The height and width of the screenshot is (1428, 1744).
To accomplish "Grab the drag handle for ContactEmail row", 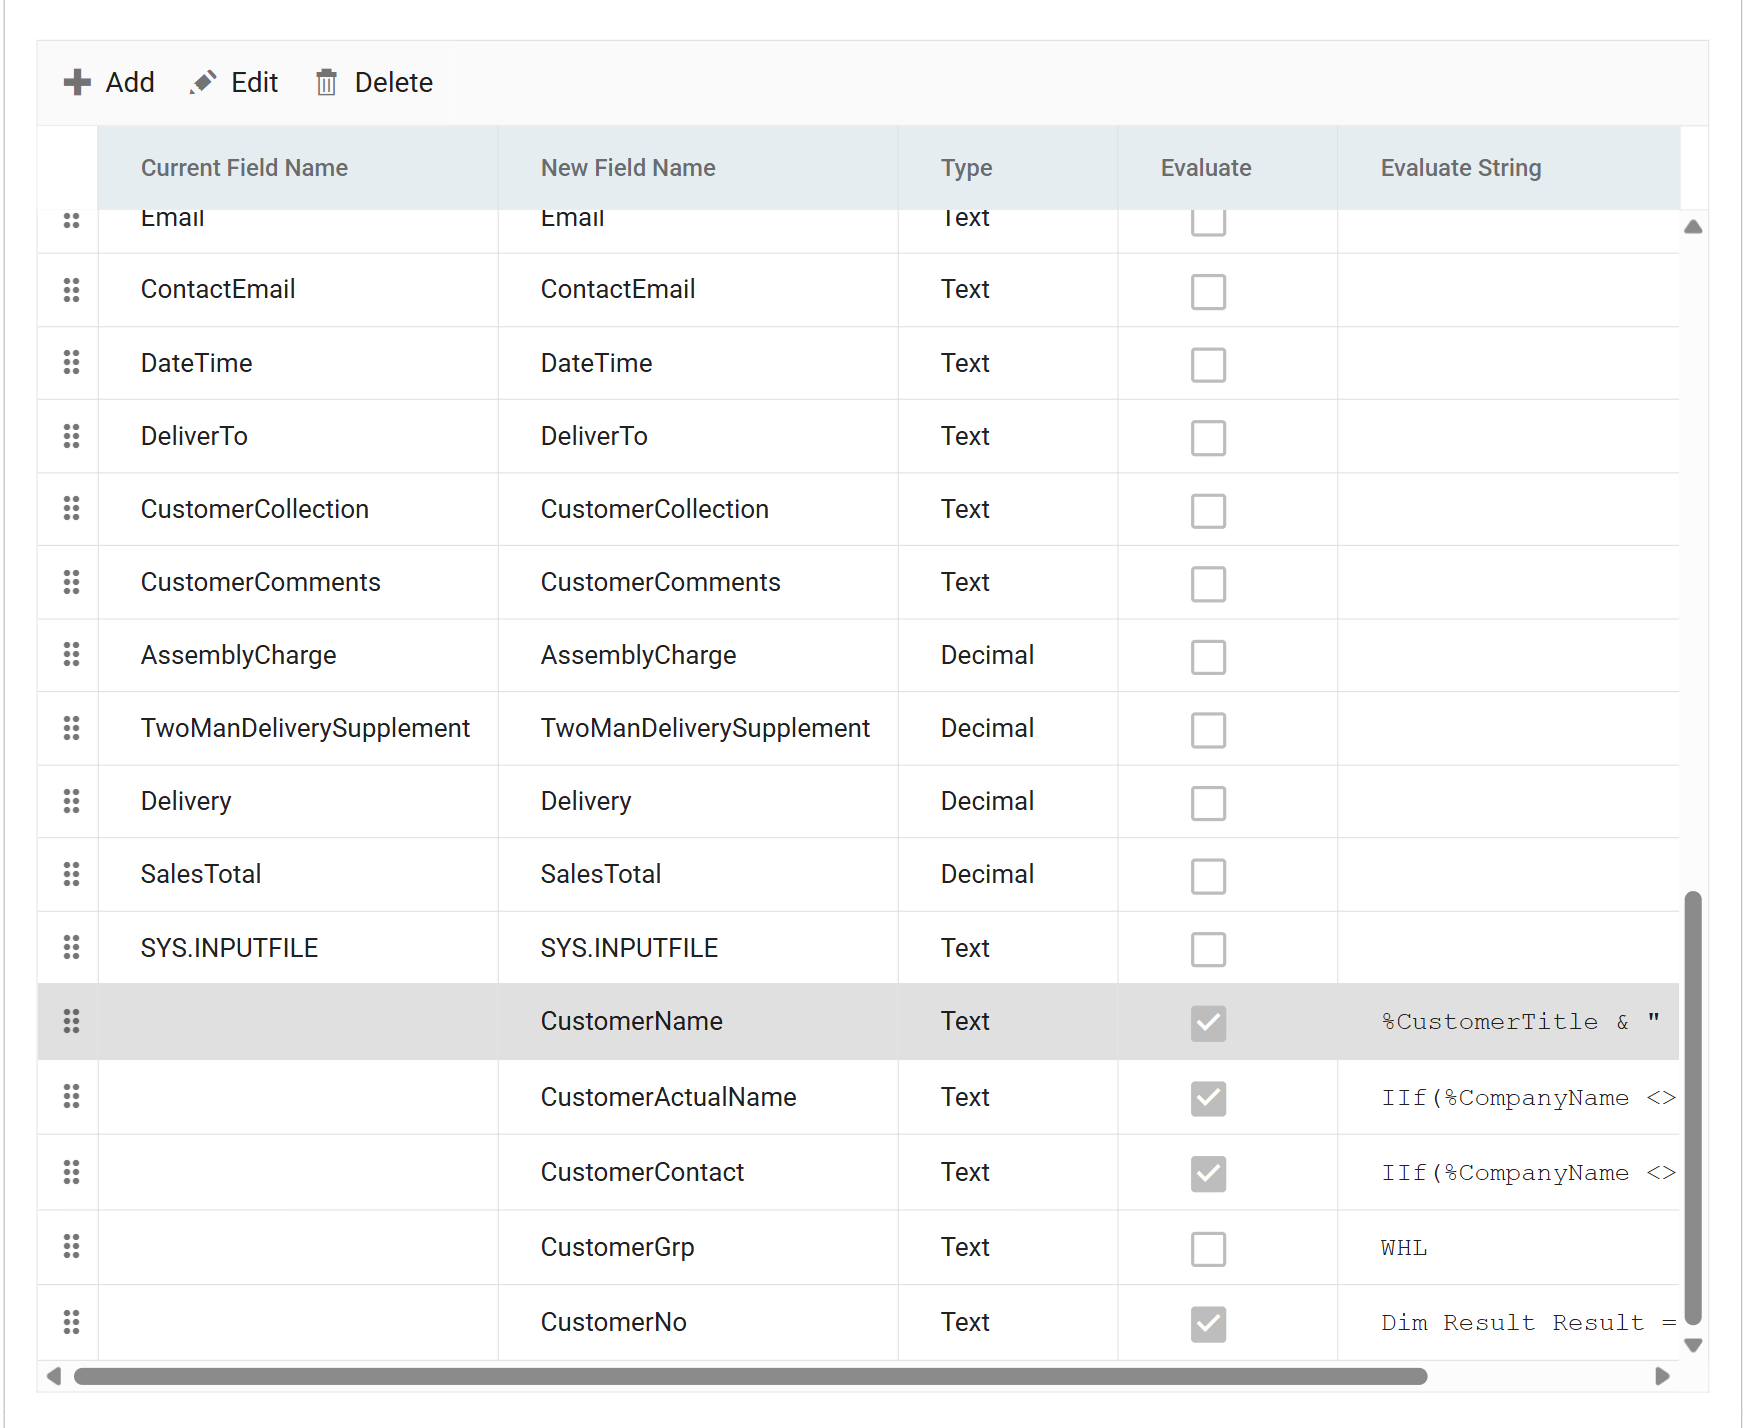I will click(x=71, y=290).
